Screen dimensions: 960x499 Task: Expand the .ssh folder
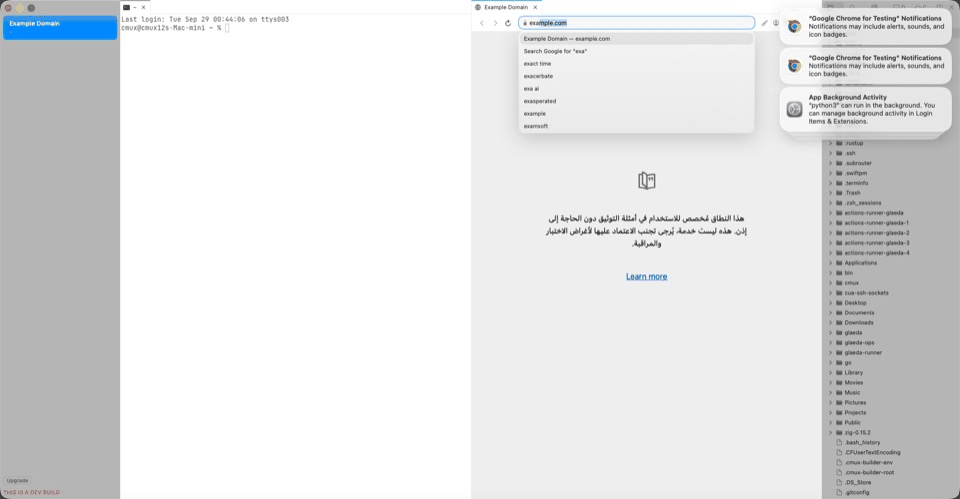click(831, 153)
